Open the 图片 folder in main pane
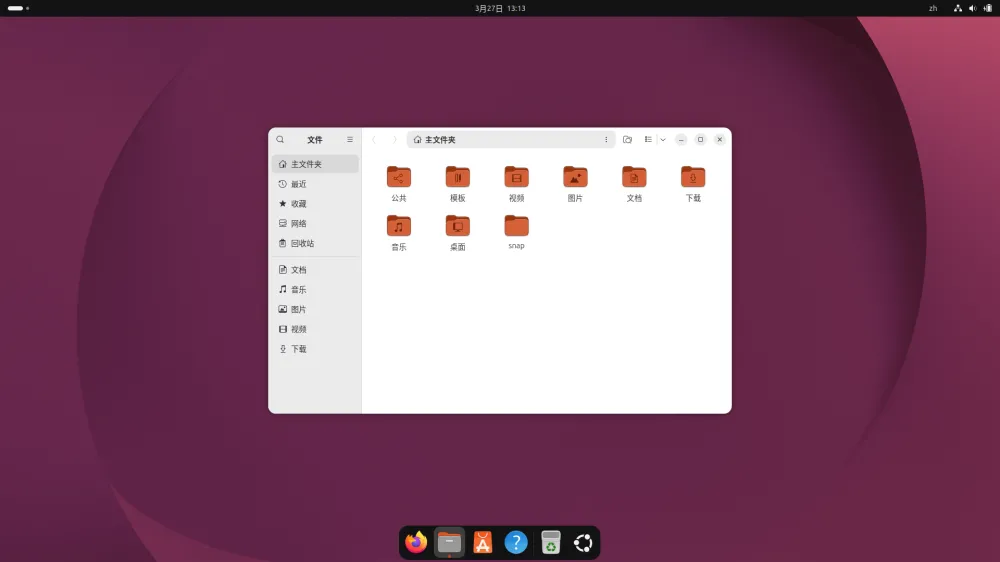This screenshot has height=562, width=1000. [x=575, y=184]
